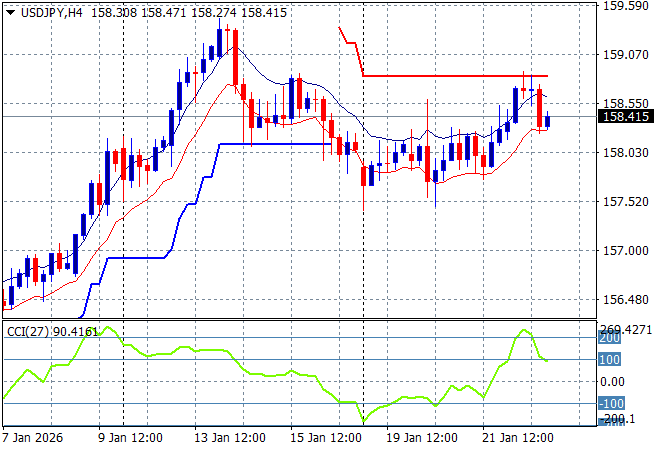The width and height of the screenshot is (660, 450).
Task: Click the red horizontal resistance line
Action: tap(450, 76)
